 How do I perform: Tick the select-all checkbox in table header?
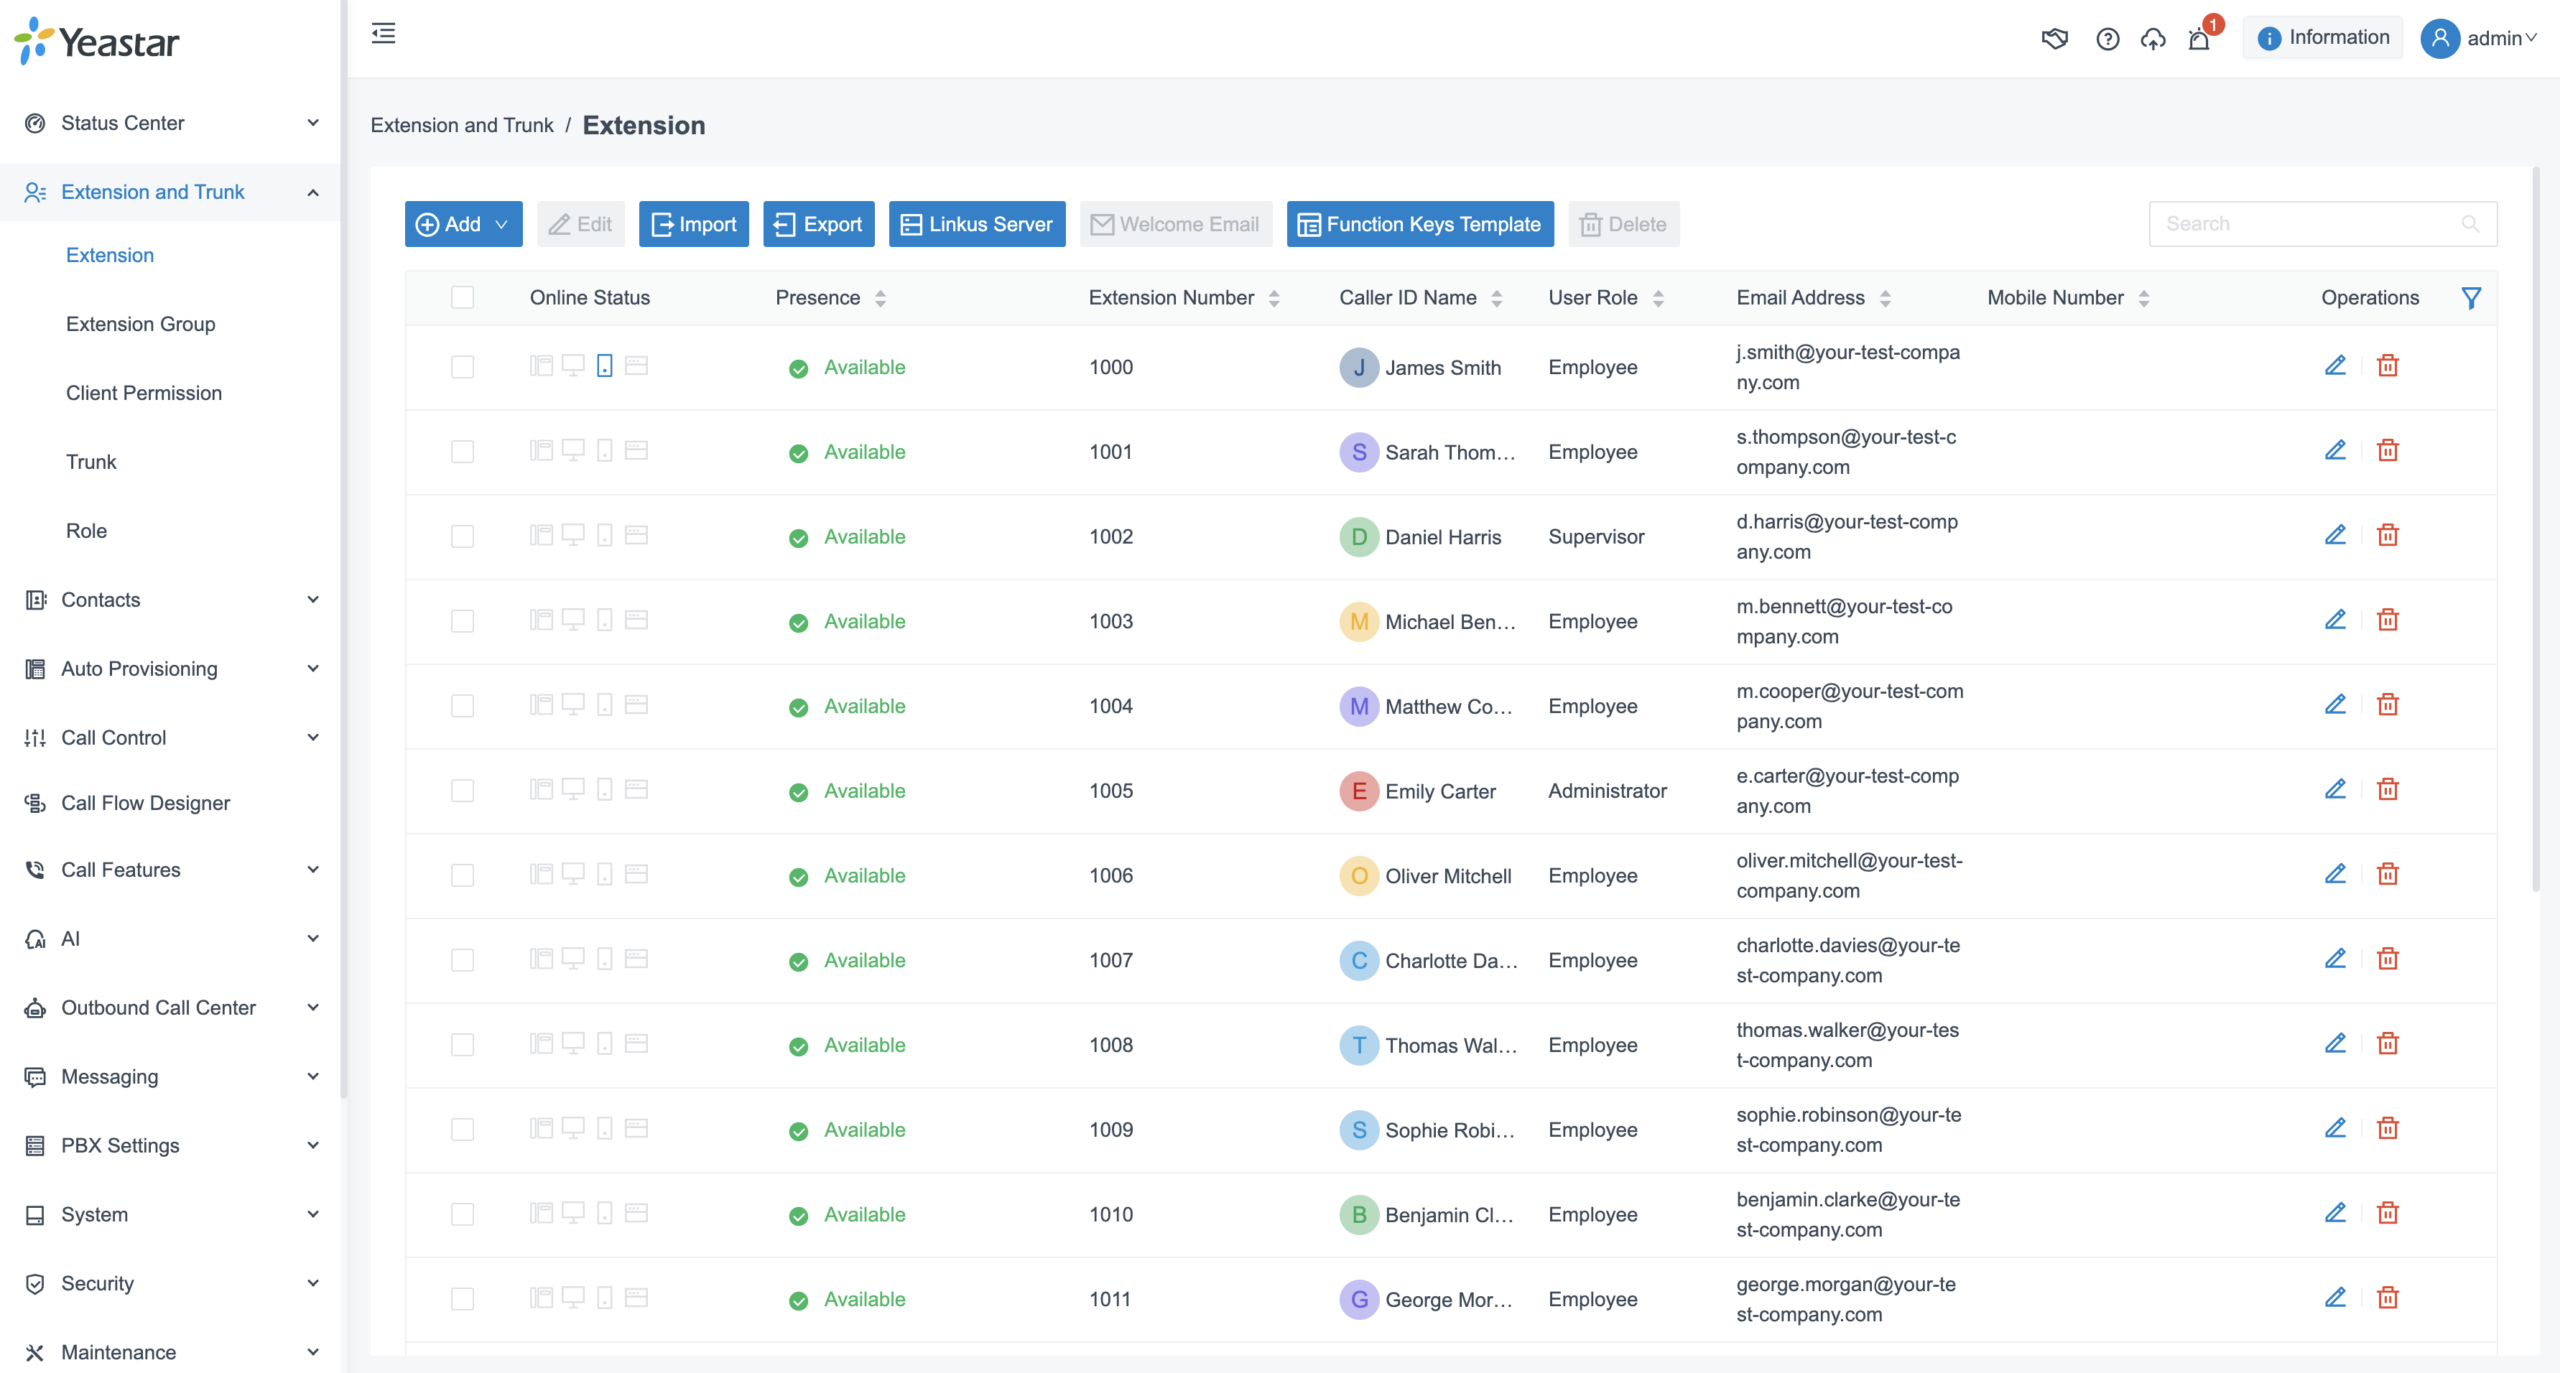click(x=462, y=297)
